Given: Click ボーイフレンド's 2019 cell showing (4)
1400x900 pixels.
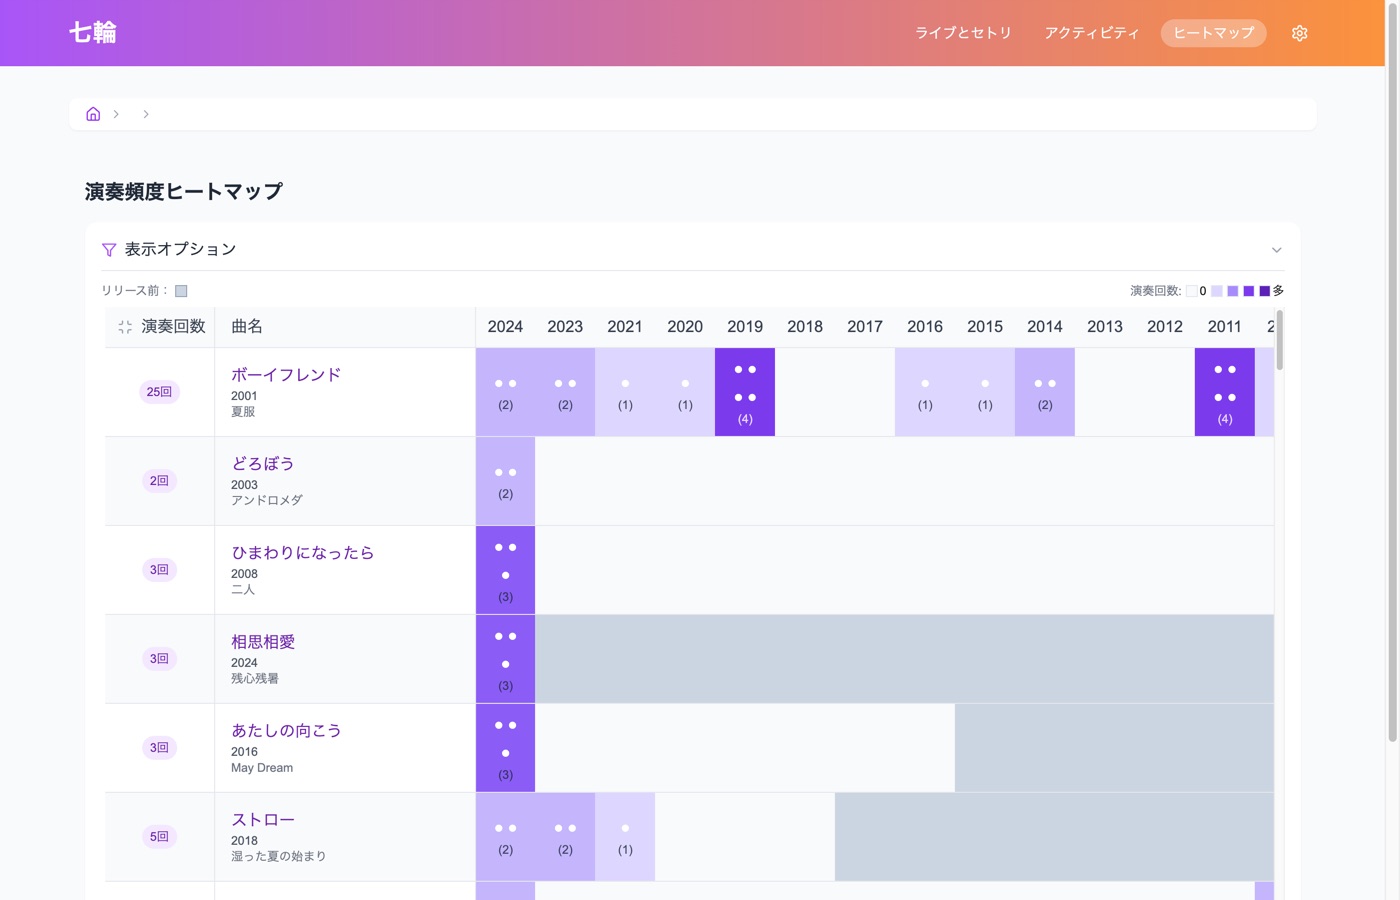Looking at the screenshot, I should (x=745, y=392).
